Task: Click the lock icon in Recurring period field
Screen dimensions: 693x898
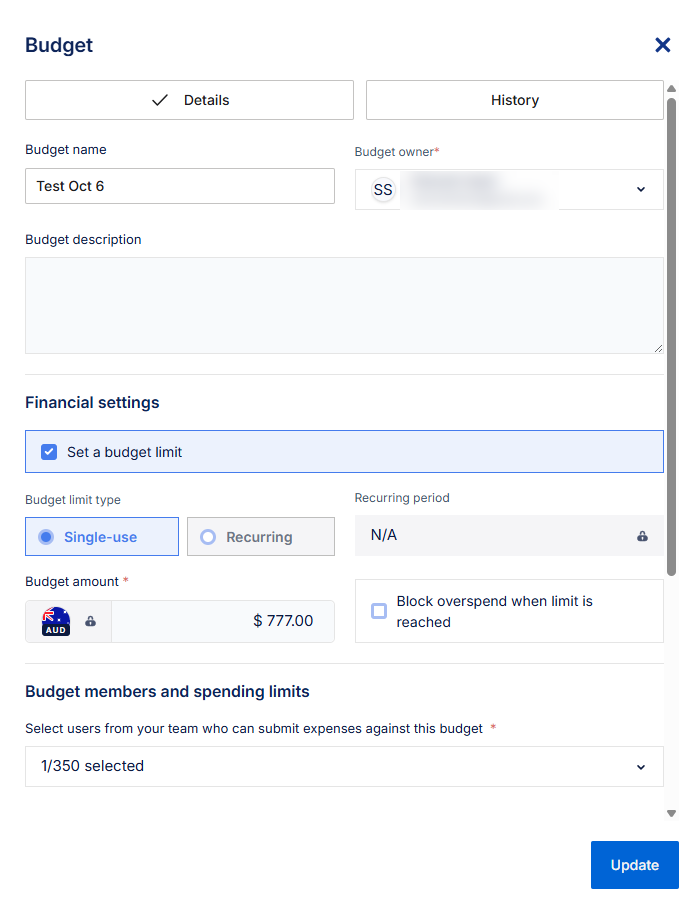Action: pyautogui.click(x=642, y=536)
